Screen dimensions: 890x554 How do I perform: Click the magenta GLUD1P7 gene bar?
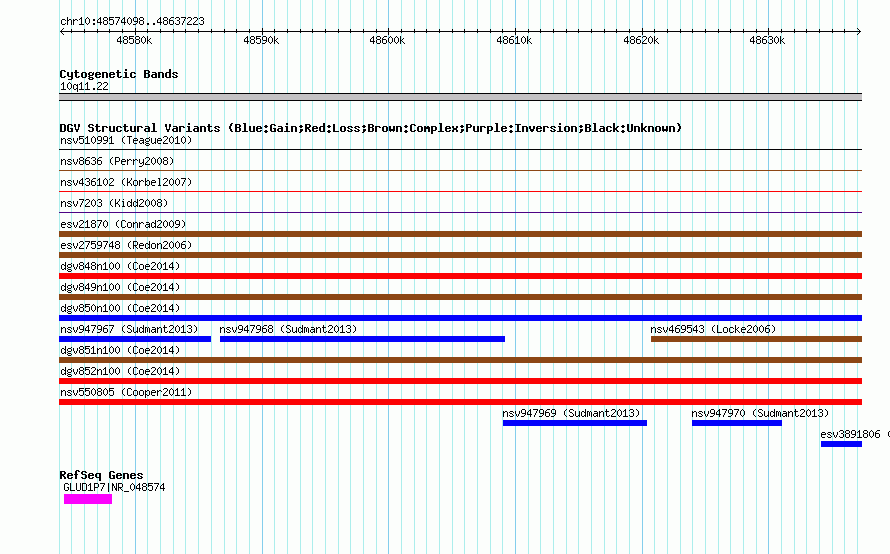click(x=88, y=499)
